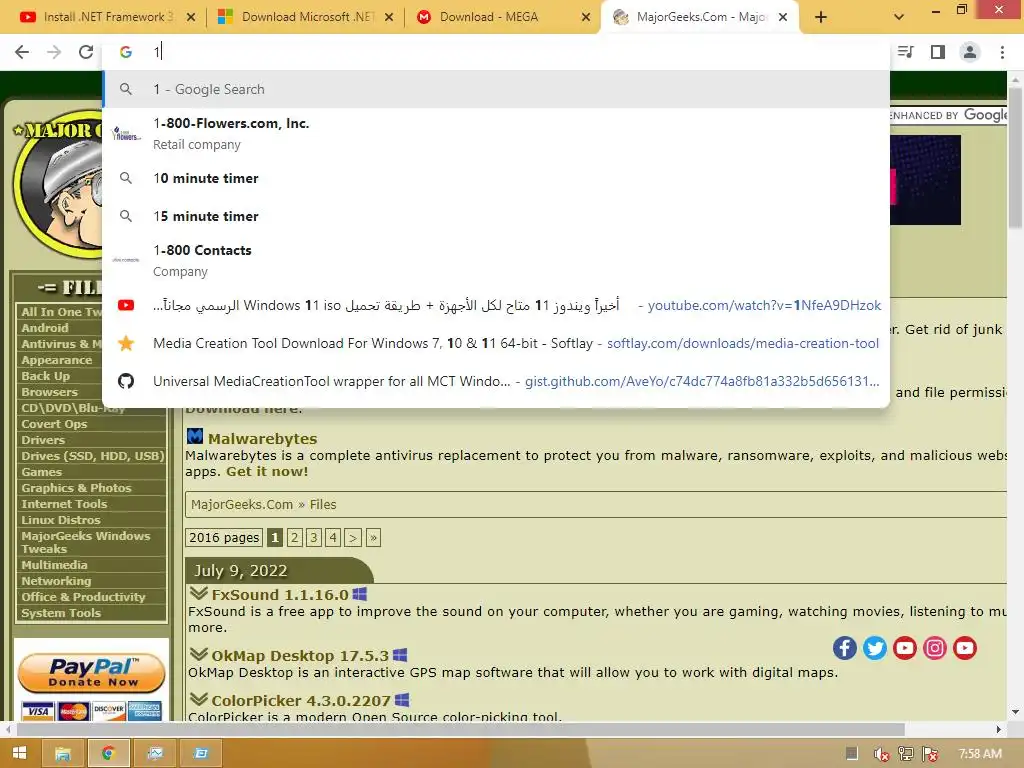Screen dimensions: 1024x768
Task: Click the PayPal Donate Now button
Action: (x=91, y=673)
